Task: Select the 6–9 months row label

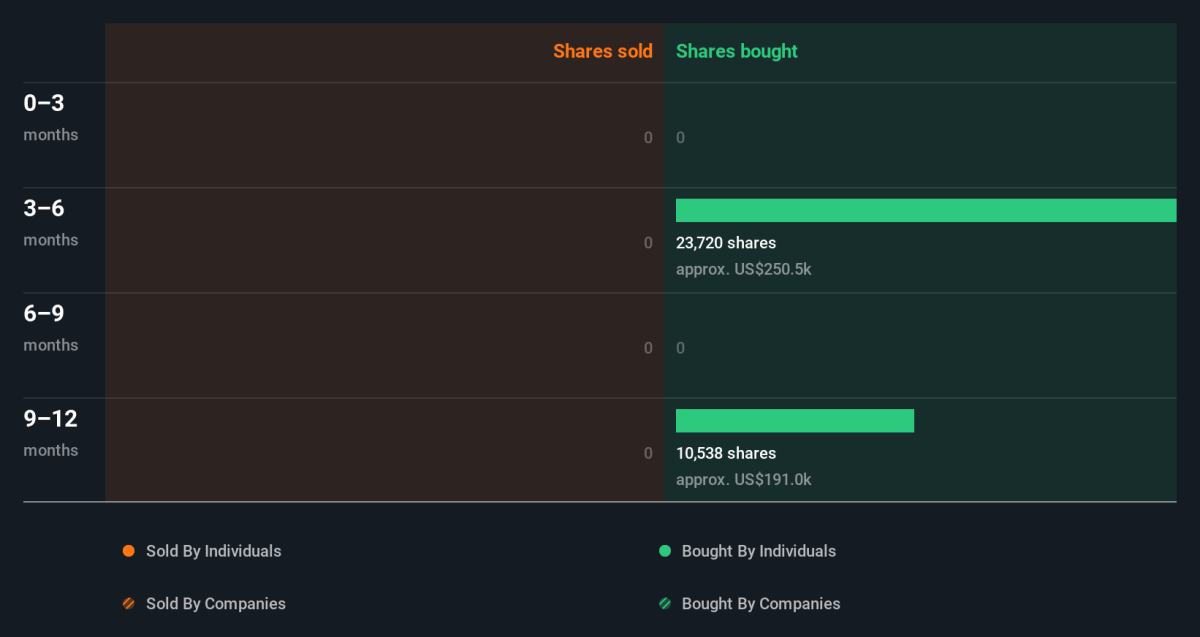Action: pyautogui.click(x=50, y=327)
